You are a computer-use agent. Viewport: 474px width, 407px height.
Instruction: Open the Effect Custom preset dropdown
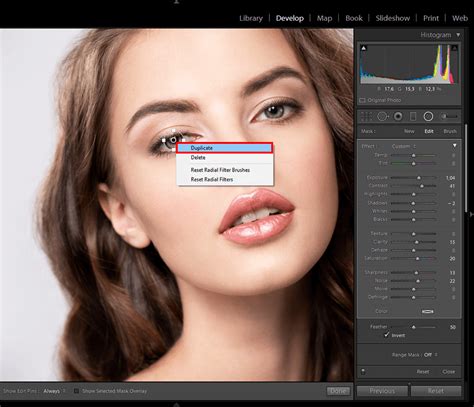(x=404, y=146)
